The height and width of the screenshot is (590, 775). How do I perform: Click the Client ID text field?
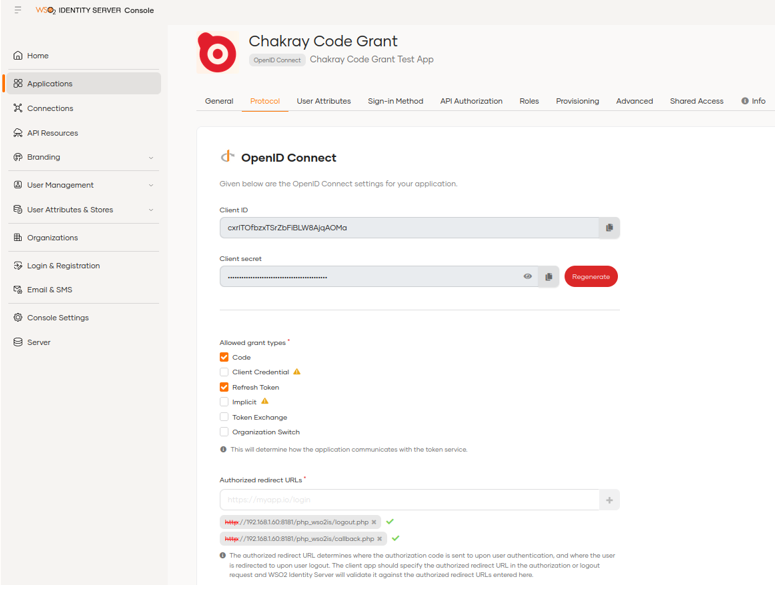(x=410, y=228)
